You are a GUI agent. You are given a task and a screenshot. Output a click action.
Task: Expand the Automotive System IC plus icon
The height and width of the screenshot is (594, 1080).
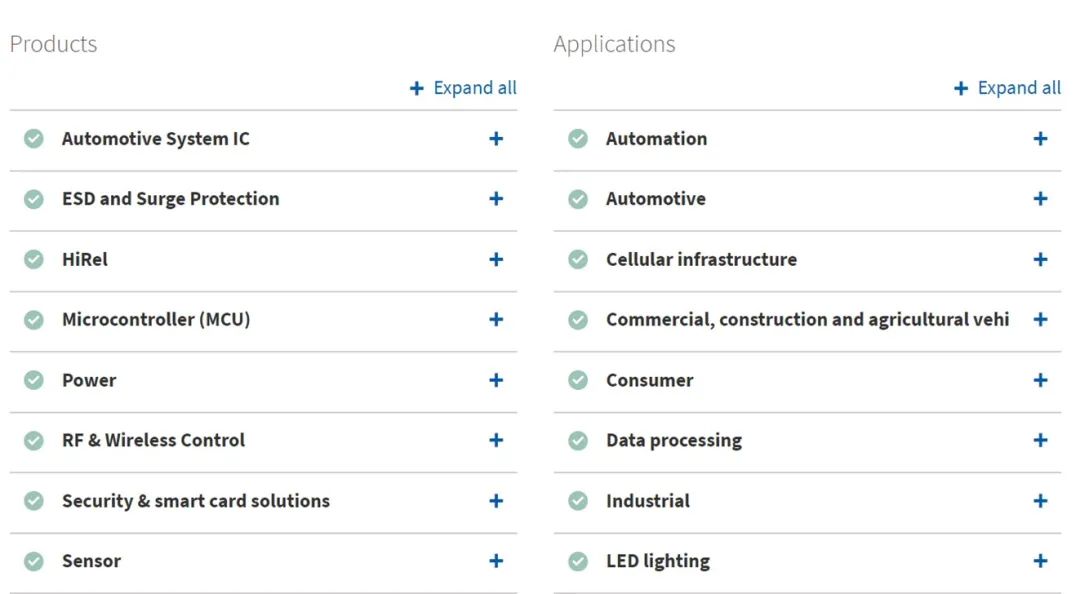pyautogui.click(x=496, y=139)
